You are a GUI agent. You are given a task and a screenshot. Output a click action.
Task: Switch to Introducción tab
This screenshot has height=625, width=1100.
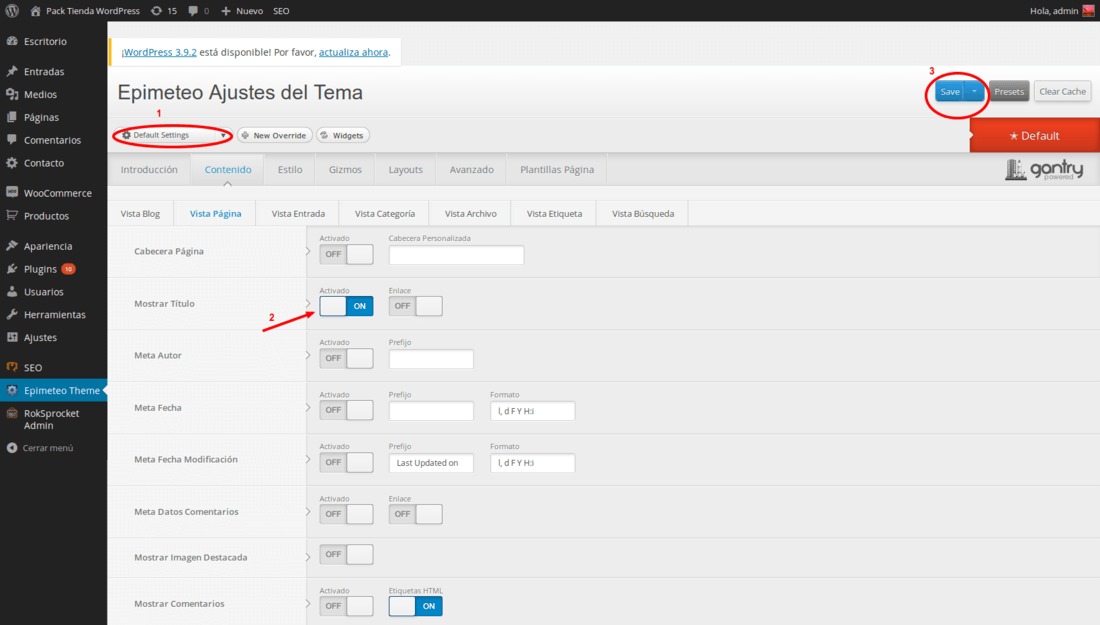point(149,170)
